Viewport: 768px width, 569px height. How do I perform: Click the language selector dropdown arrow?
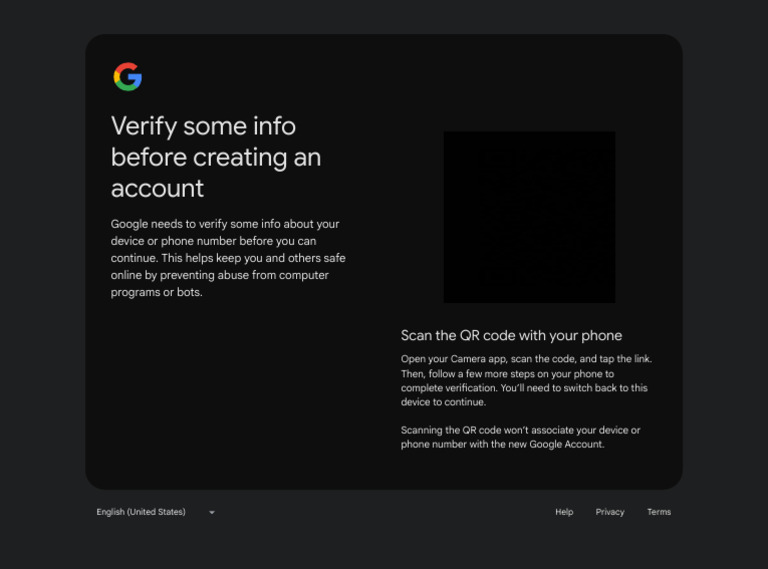pyautogui.click(x=212, y=512)
